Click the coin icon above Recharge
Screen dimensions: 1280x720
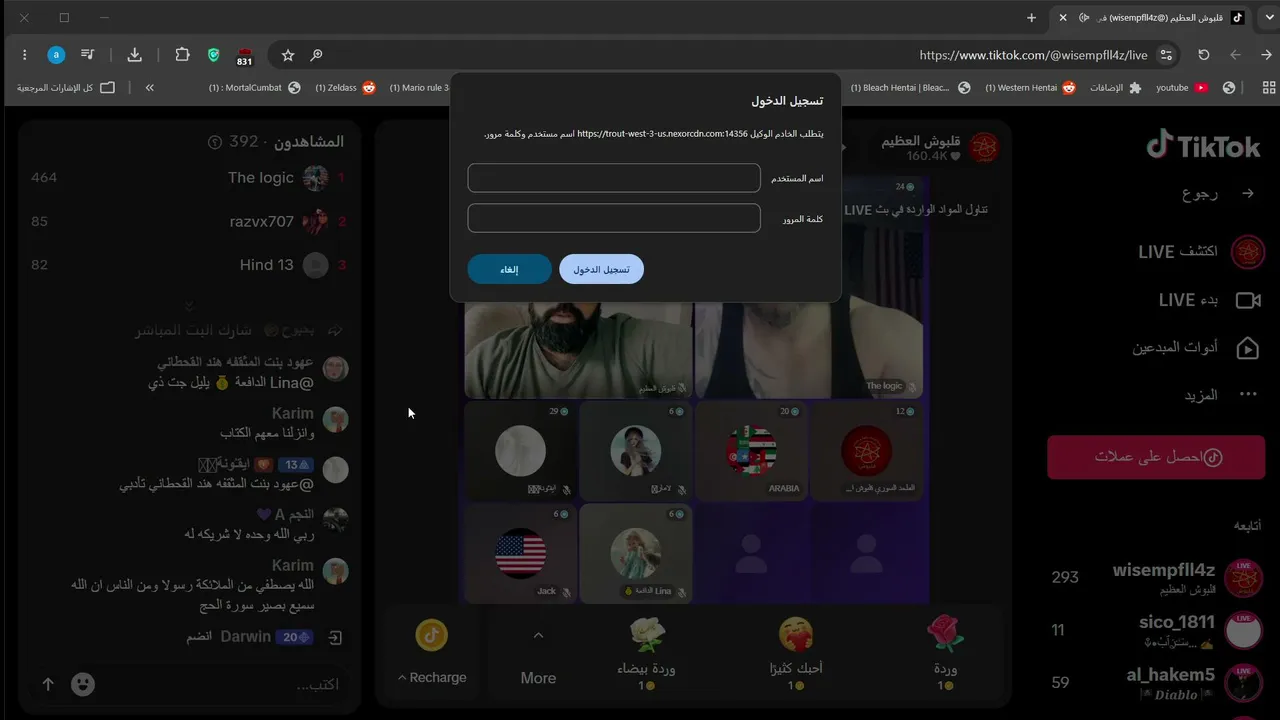click(x=432, y=634)
